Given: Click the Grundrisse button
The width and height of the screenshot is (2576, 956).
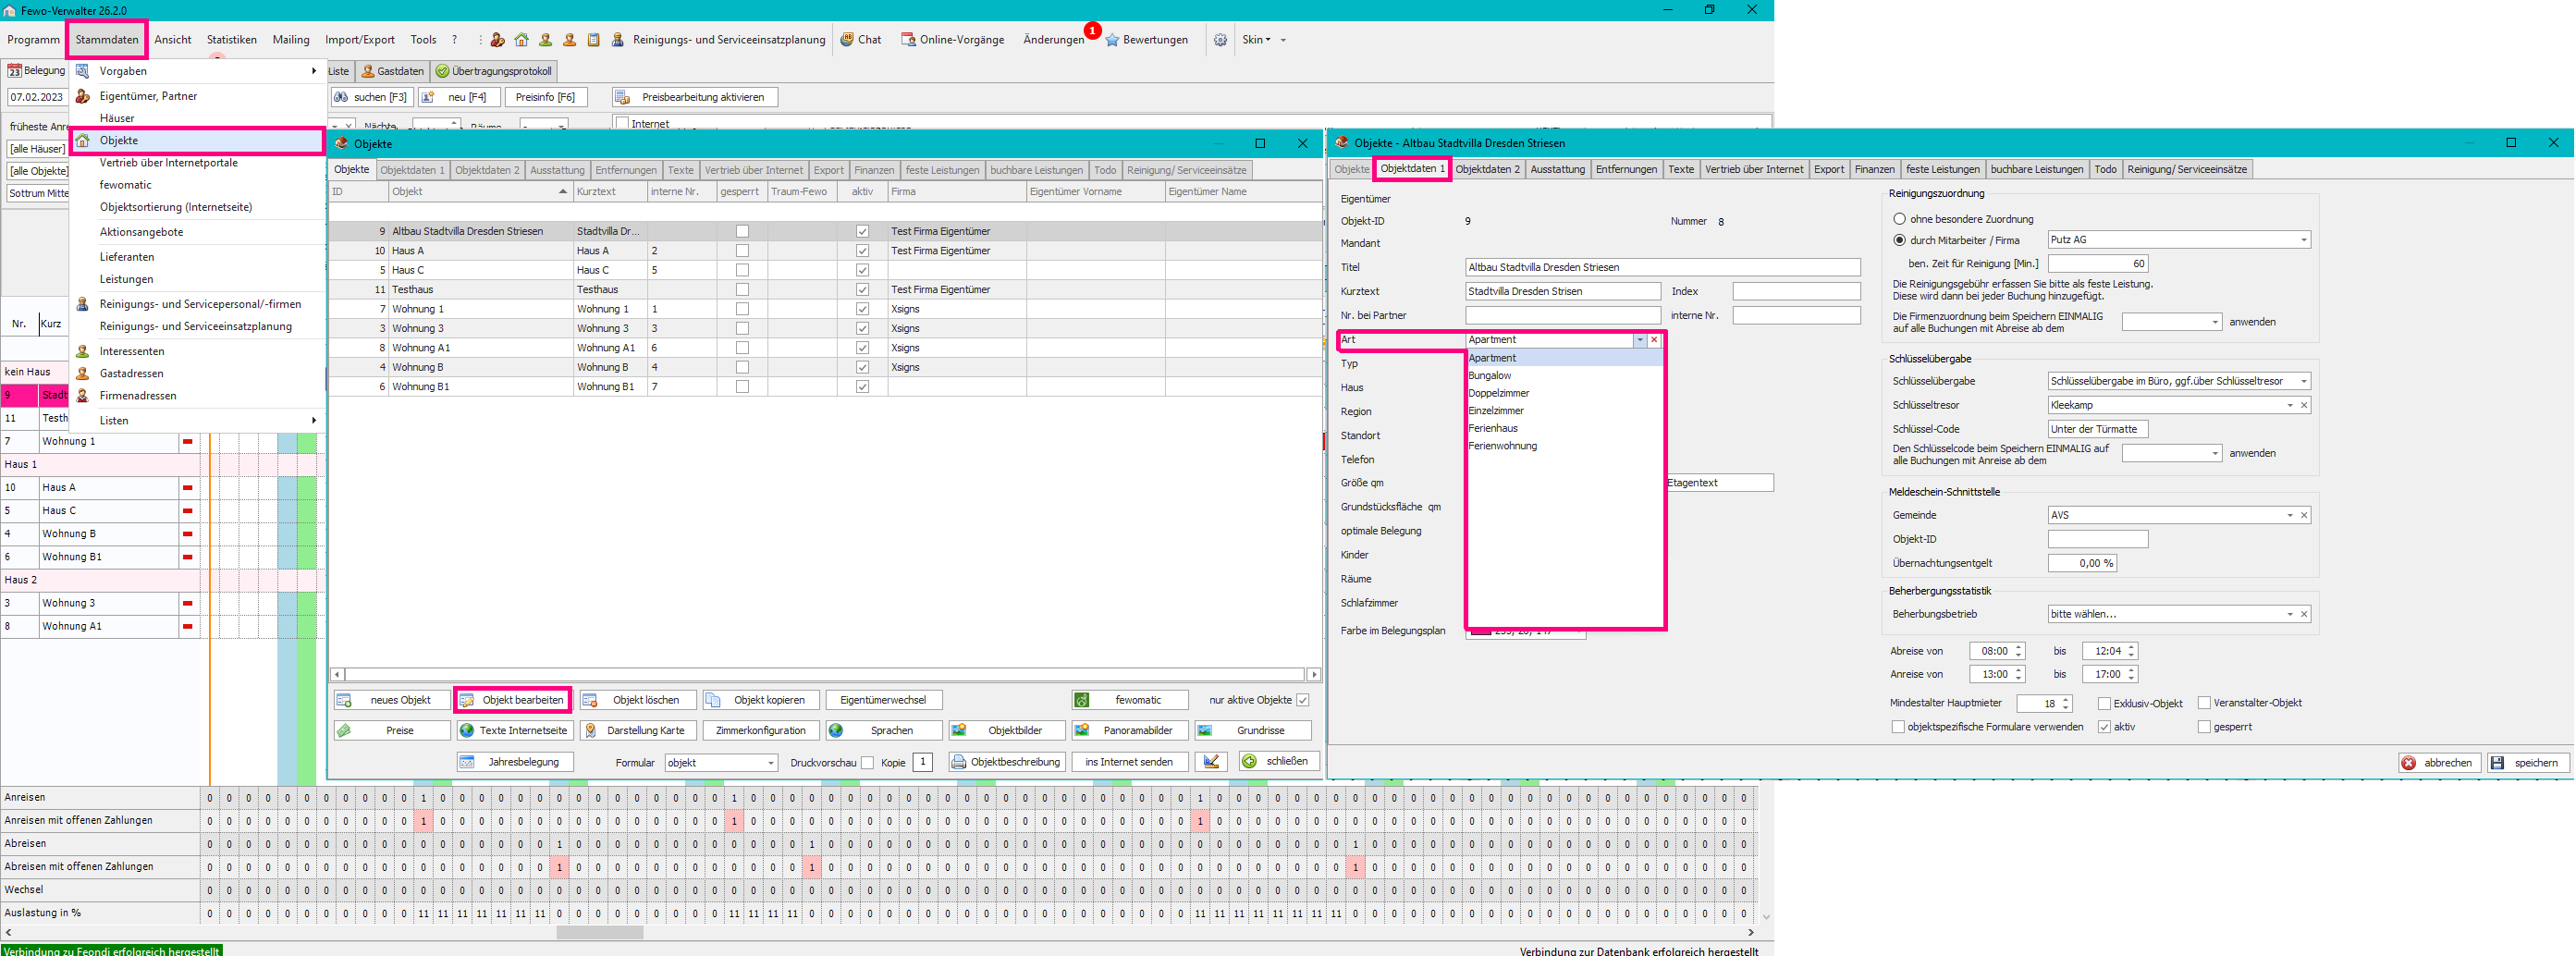Looking at the screenshot, I should [1253, 731].
